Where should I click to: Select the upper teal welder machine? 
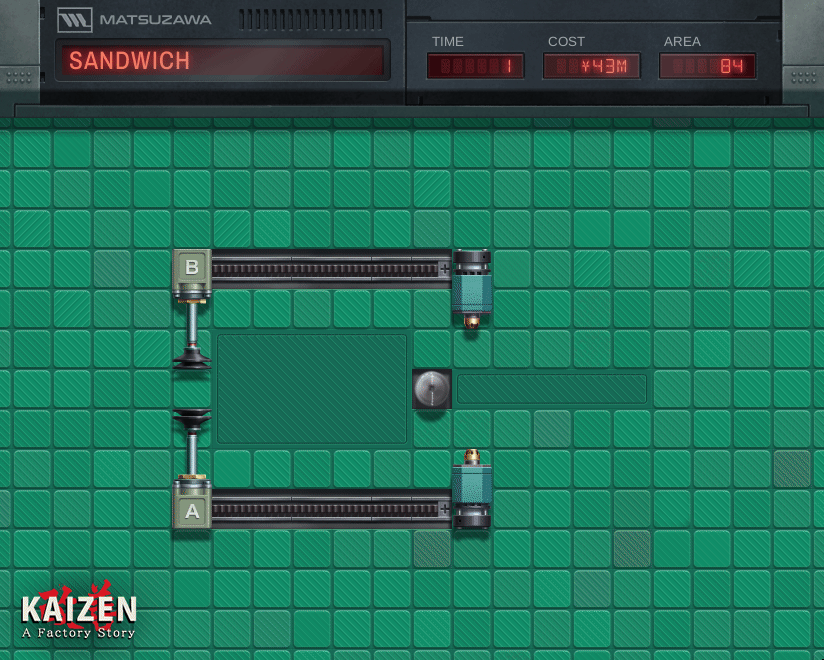(472, 289)
